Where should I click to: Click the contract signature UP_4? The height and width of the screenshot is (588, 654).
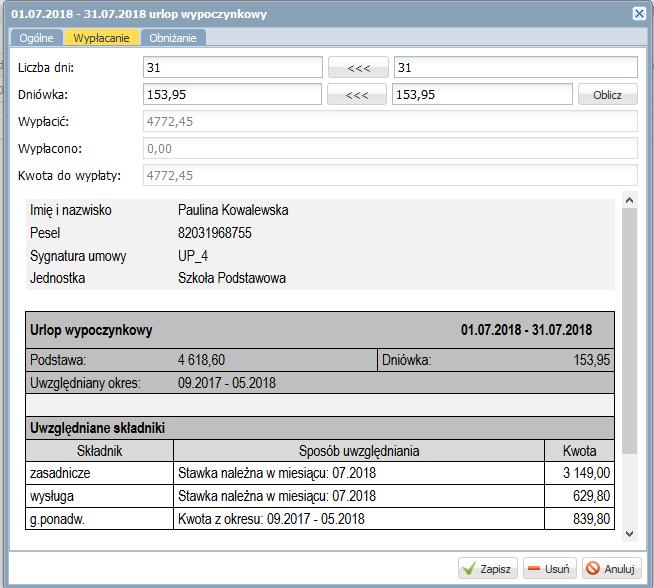[193, 256]
